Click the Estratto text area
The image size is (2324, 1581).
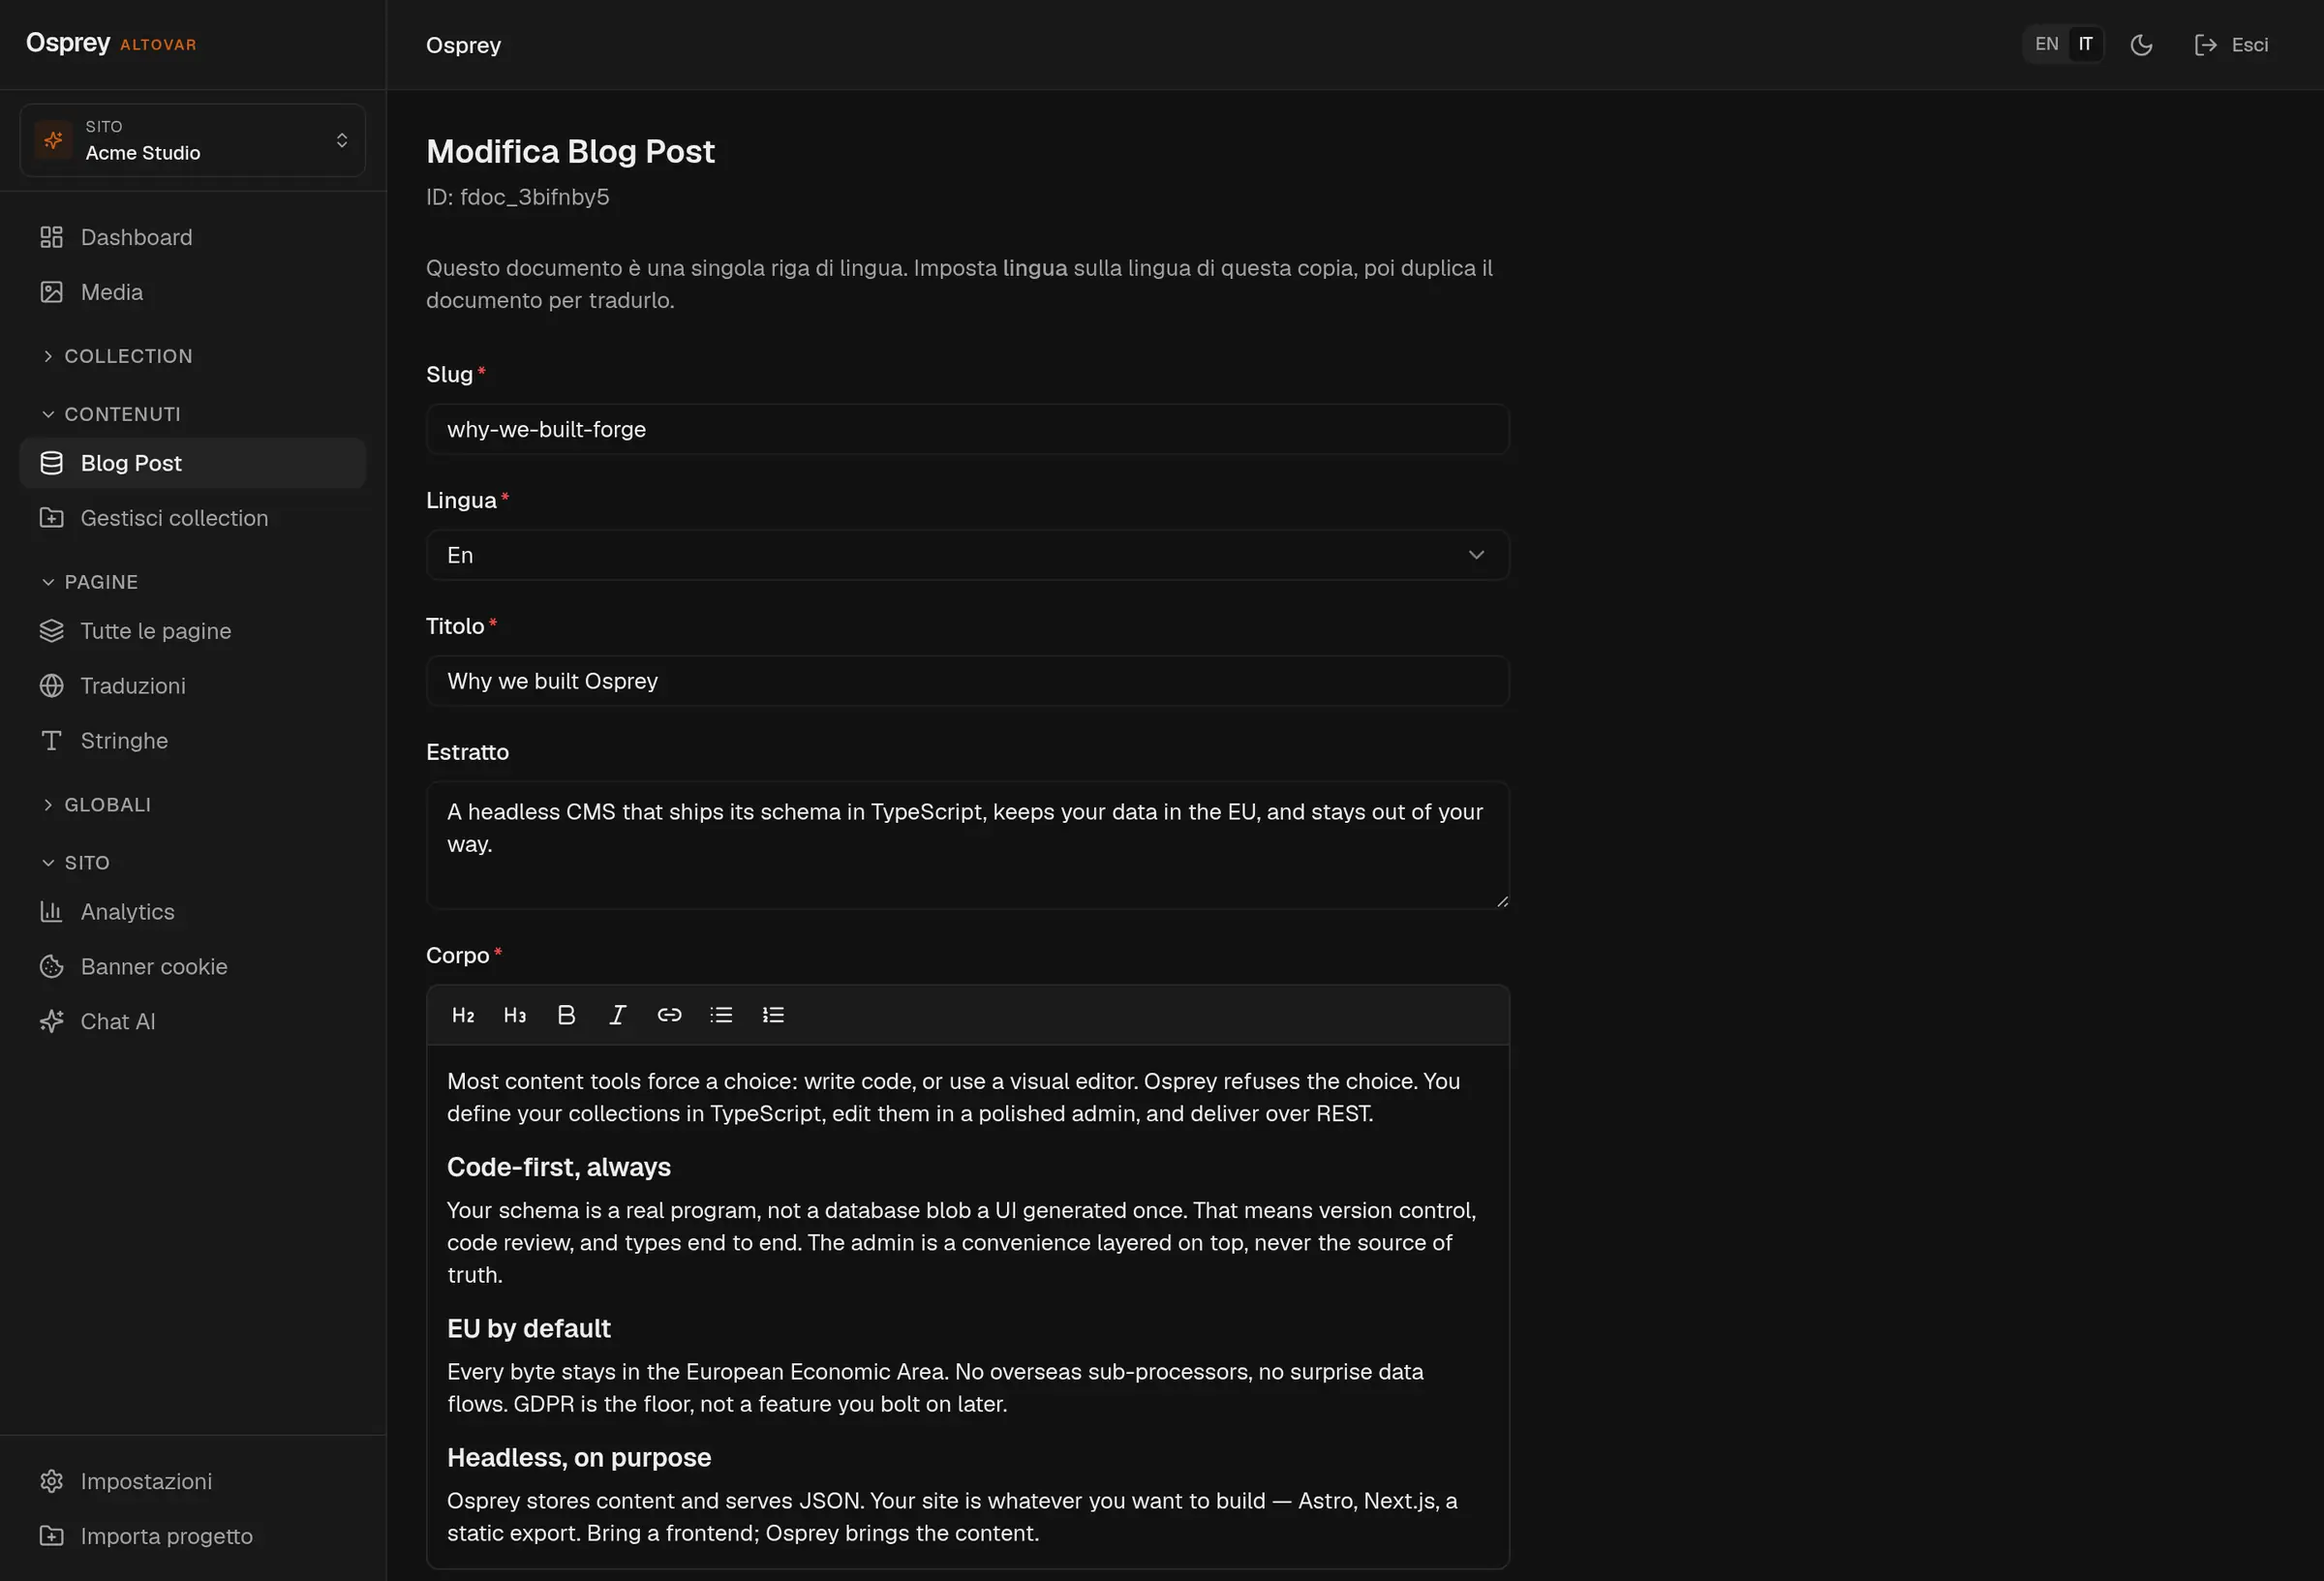pyautogui.click(x=967, y=845)
